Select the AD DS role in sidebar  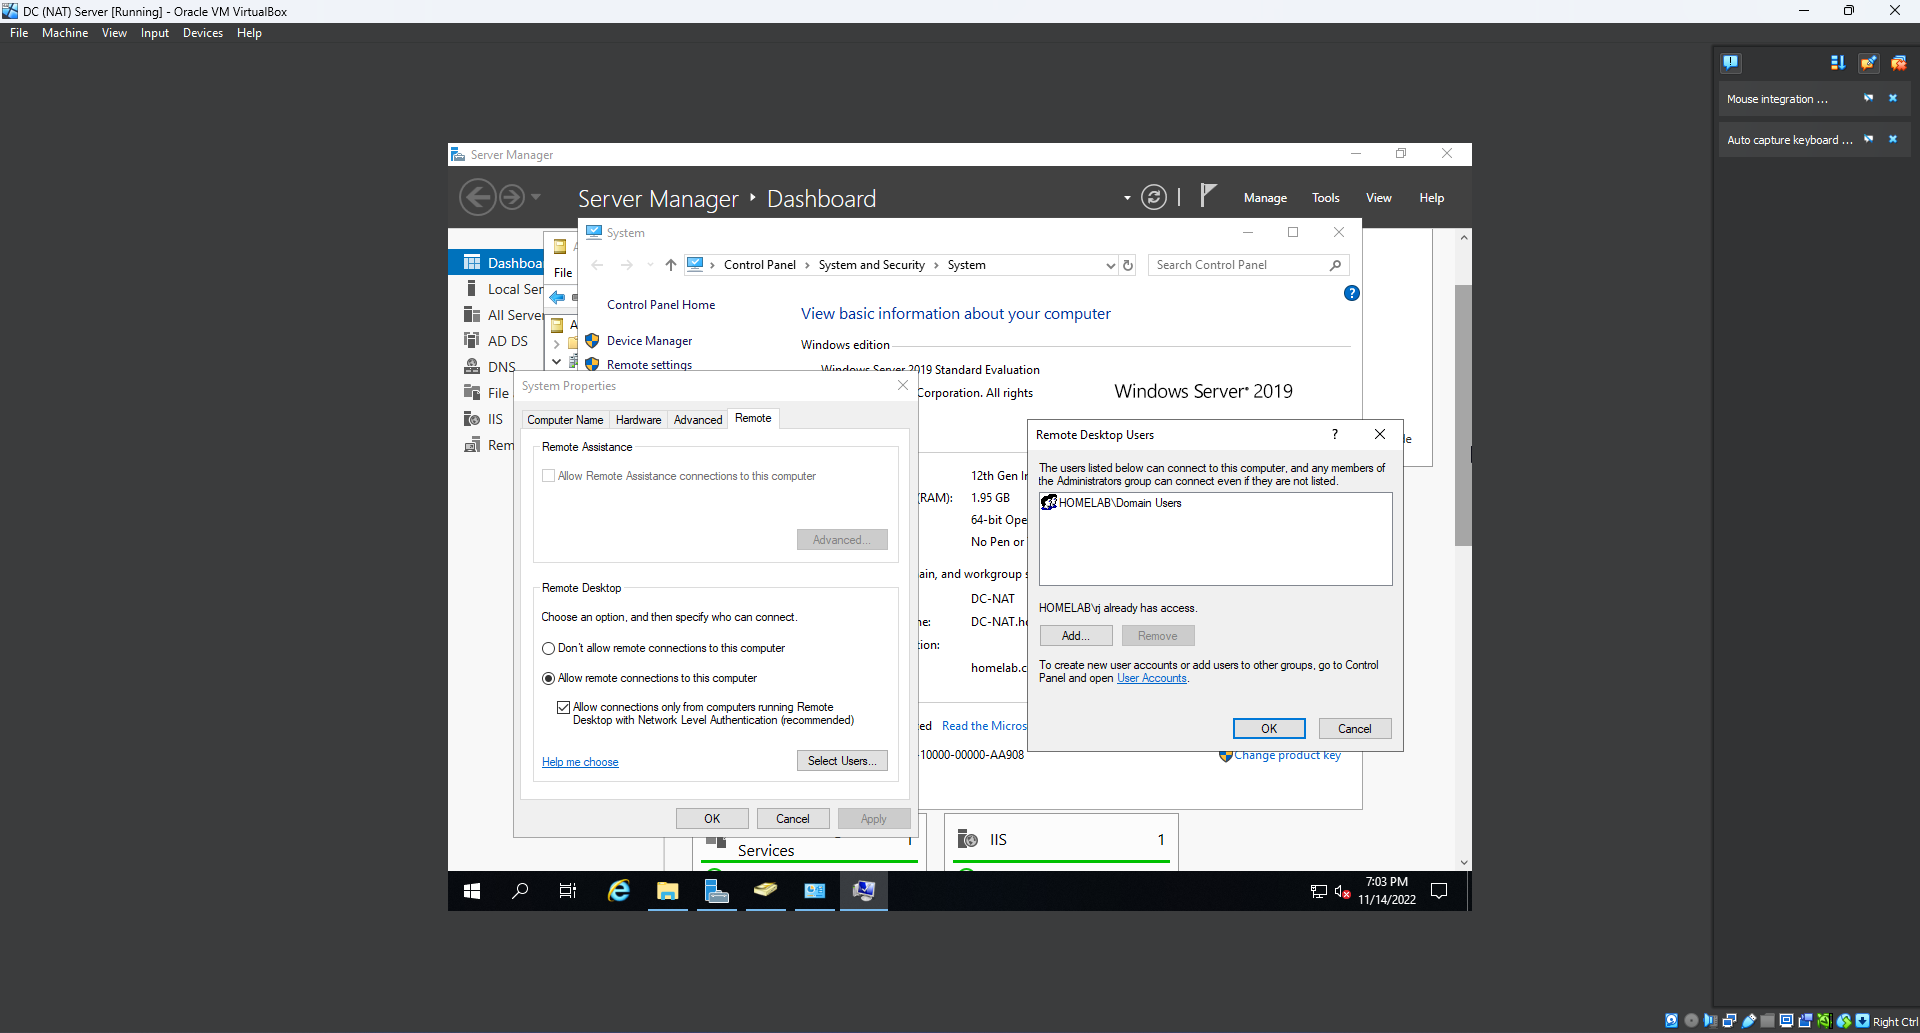pos(496,341)
